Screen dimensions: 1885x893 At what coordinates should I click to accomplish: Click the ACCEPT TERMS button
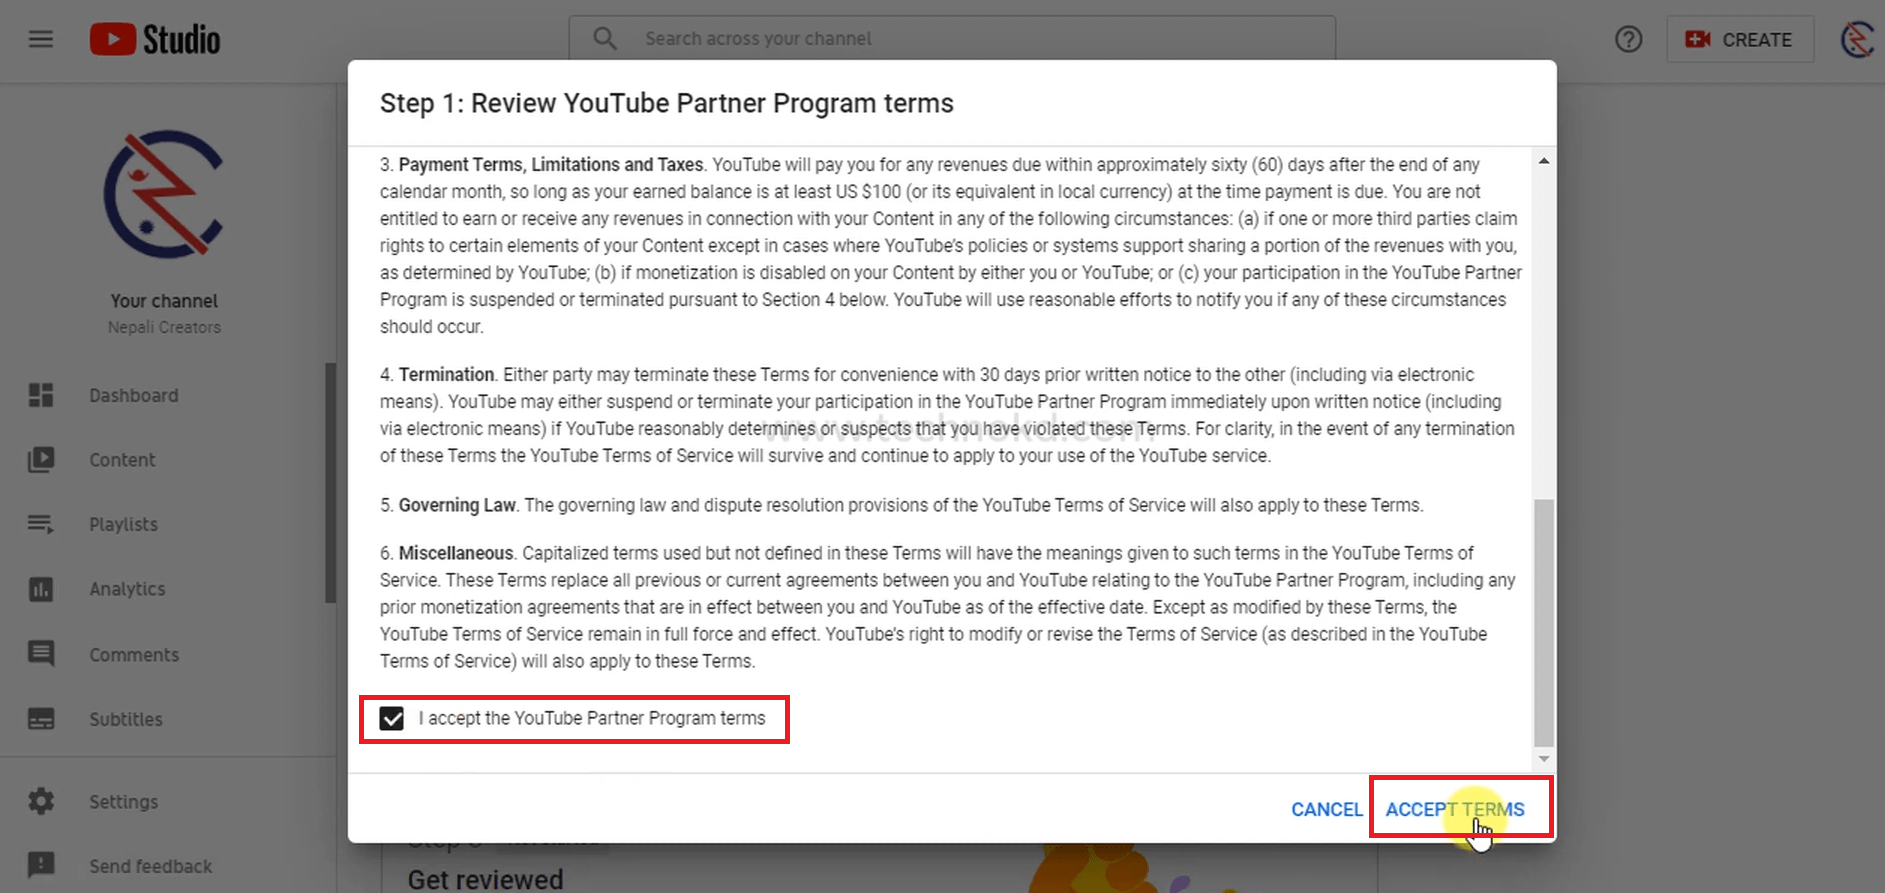pyautogui.click(x=1455, y=809)
